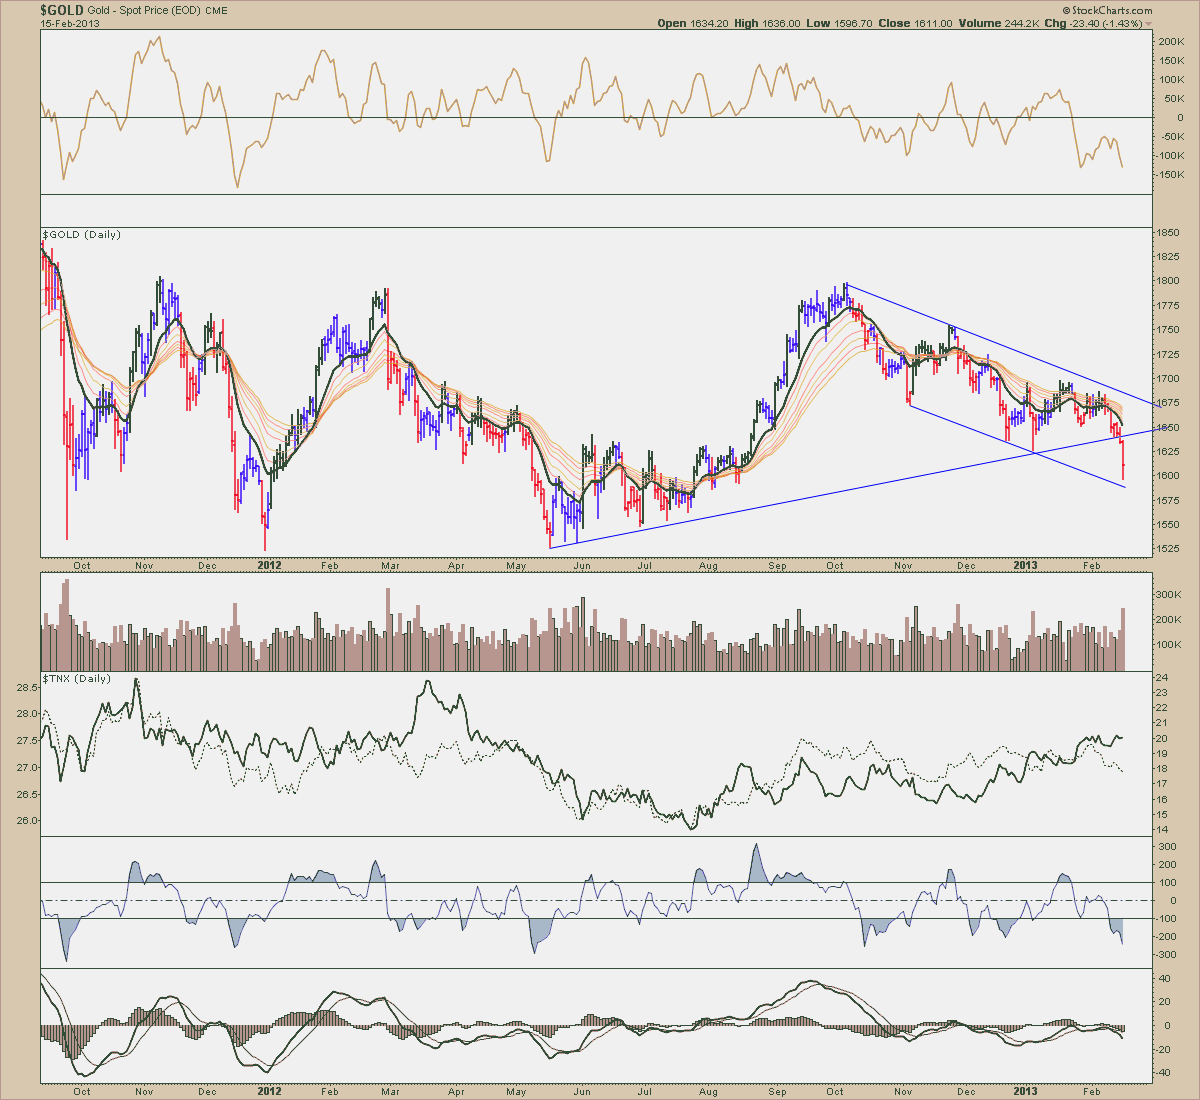Click the 1600 price axis label
The height and width of the screenshot is (1100, 1200).
click(x=1168, y=476)
